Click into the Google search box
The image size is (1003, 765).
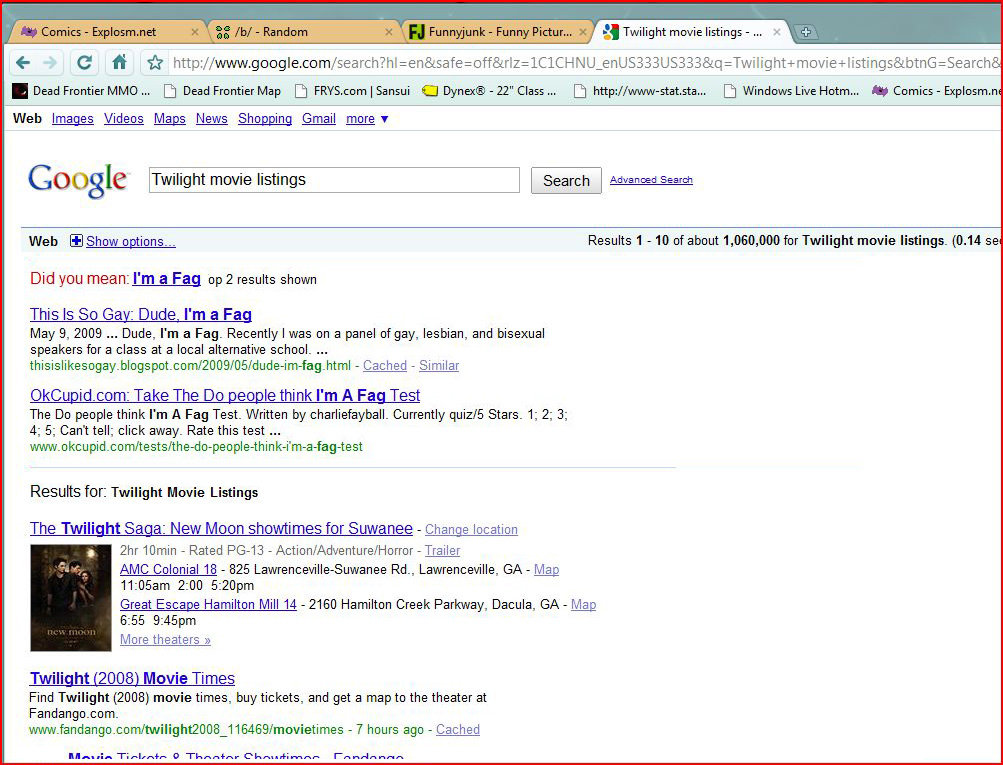[334, 180]
